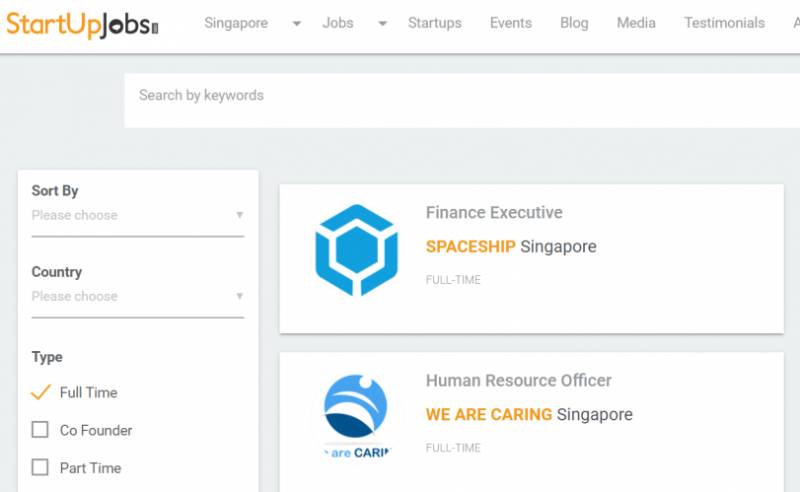Image resolution: width=800 pixels, height=492 pixels.
Task: Visit the SPACESHIP company link
Action: (470, 246)
